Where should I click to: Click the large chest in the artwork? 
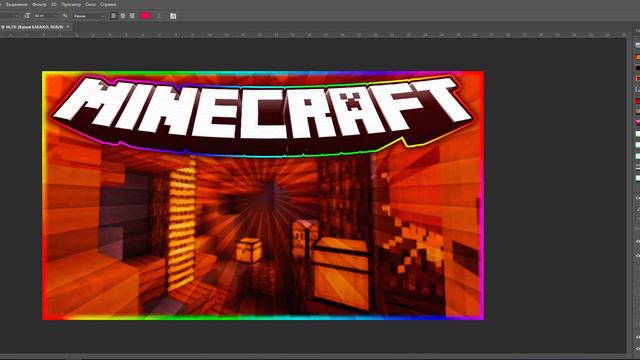coord(341,273)
